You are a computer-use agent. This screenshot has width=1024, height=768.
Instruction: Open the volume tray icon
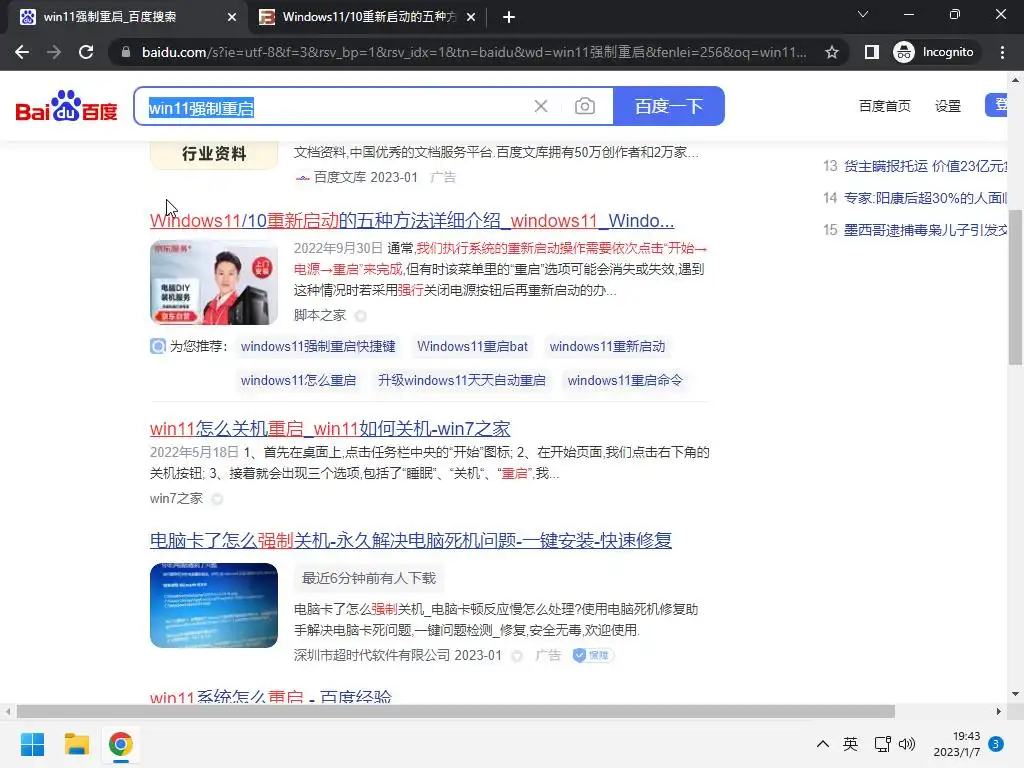tap(907, 744)
